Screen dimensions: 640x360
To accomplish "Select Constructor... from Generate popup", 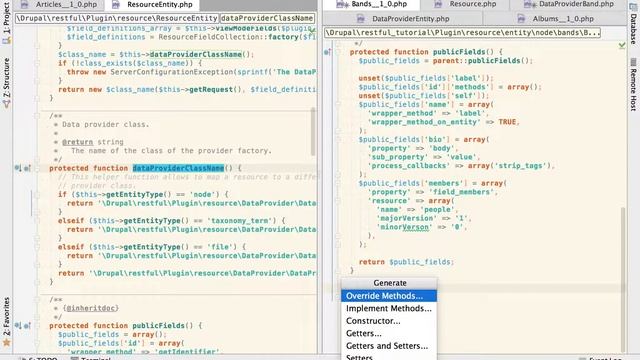I will pyautogui.click(x=389, y=321).
